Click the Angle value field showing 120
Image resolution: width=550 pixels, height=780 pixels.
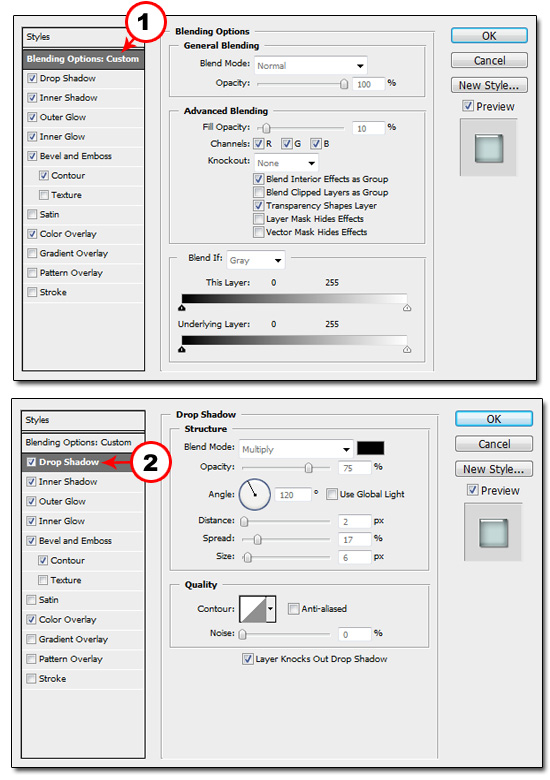point(292,495)
